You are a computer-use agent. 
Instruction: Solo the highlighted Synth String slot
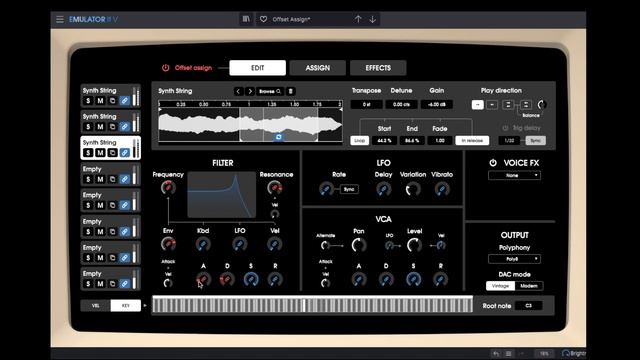point(88,153)
